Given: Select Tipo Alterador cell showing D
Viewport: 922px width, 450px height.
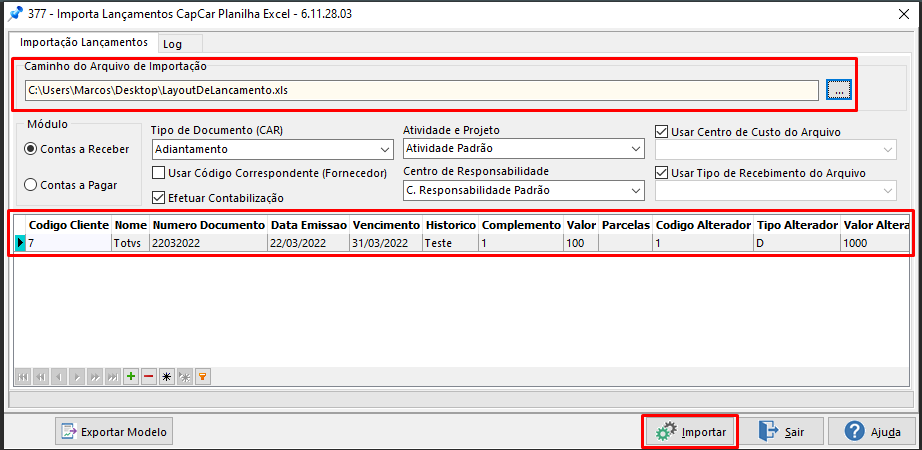Looking at the screenshot, I should tap(797, 243).
